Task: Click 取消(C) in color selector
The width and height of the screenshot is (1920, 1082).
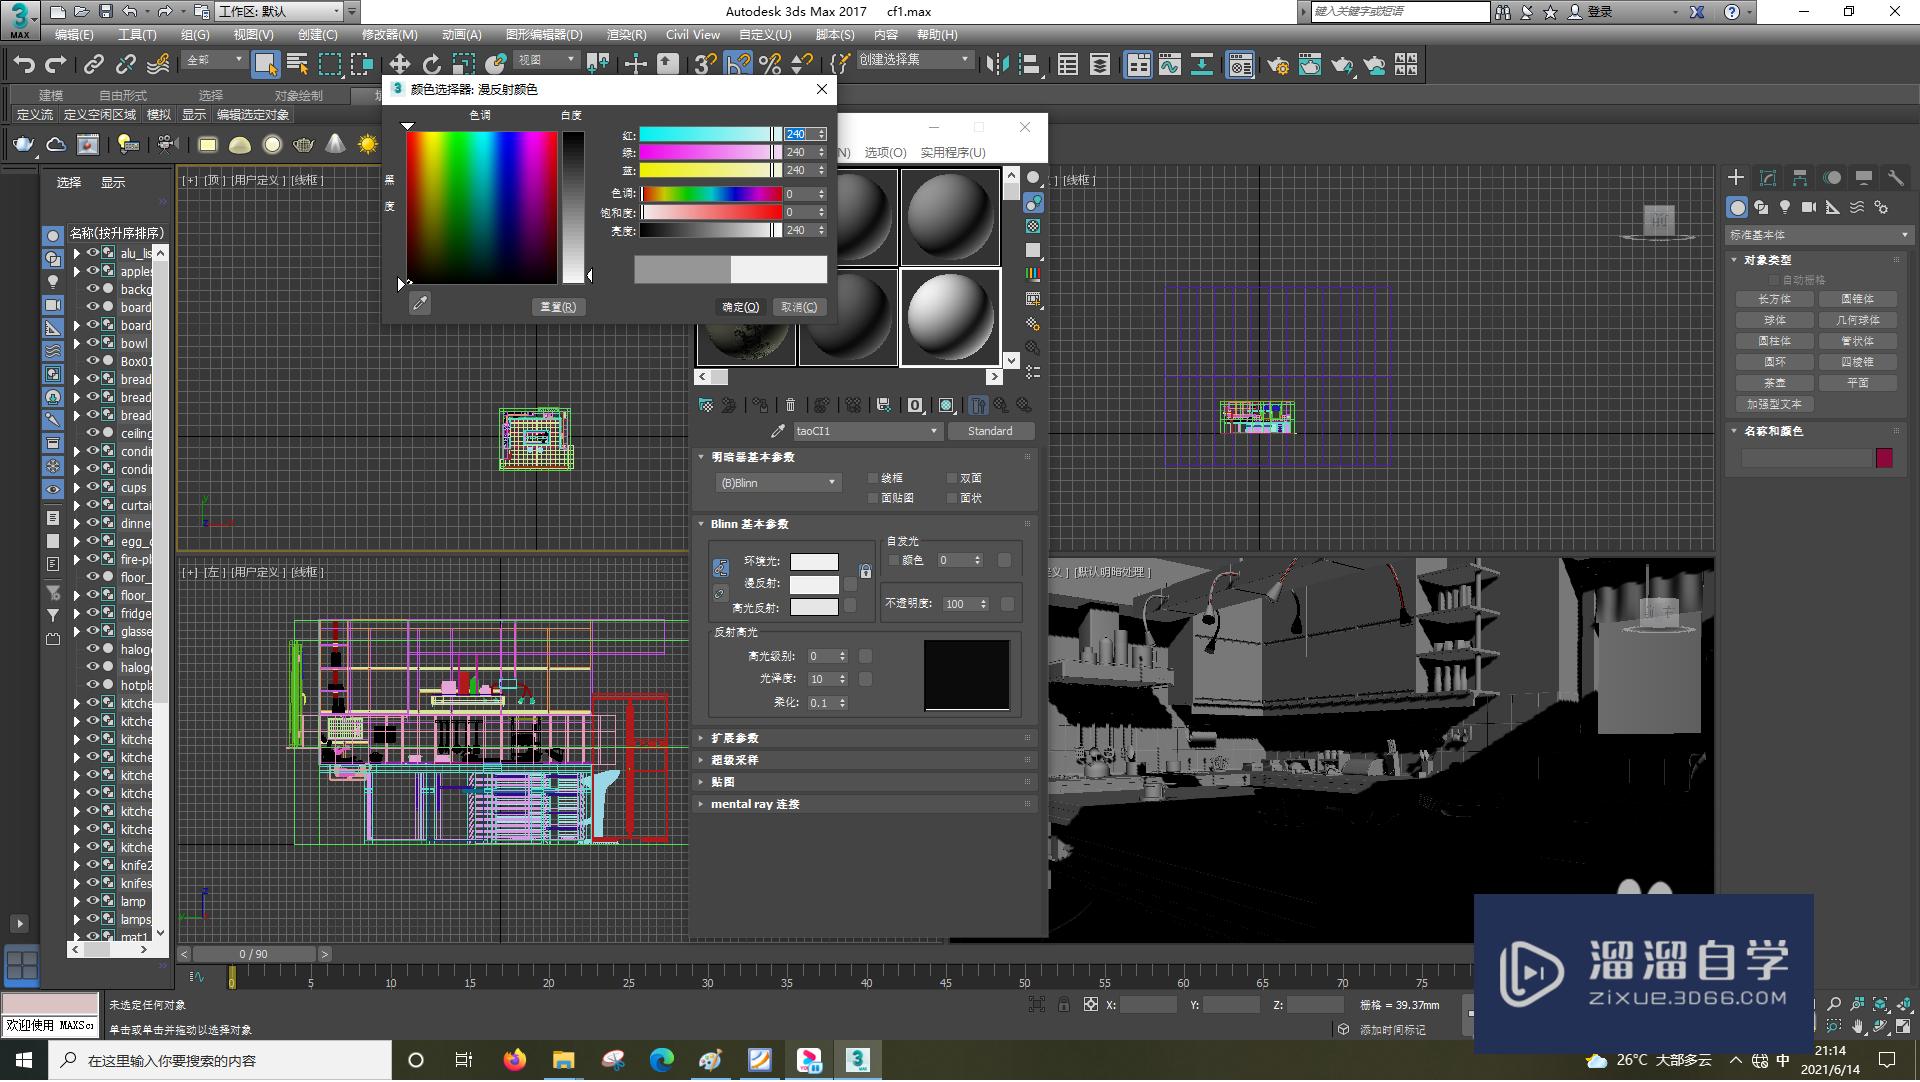Action: tap(799, 307)
